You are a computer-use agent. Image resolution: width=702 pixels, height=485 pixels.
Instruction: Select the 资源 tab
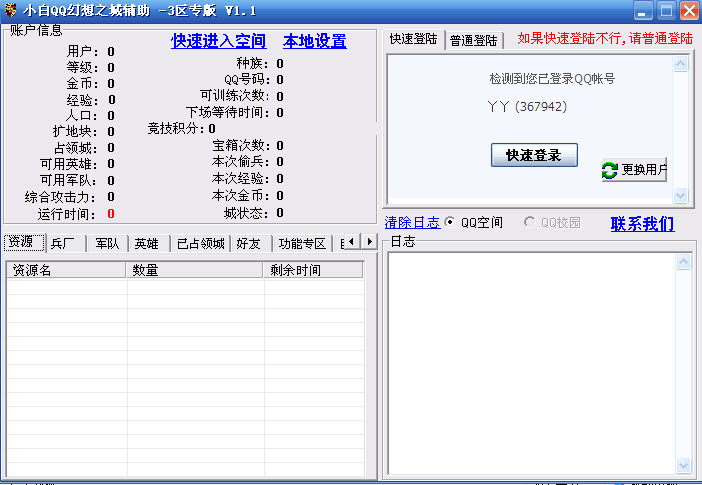(x=24, y=242)
